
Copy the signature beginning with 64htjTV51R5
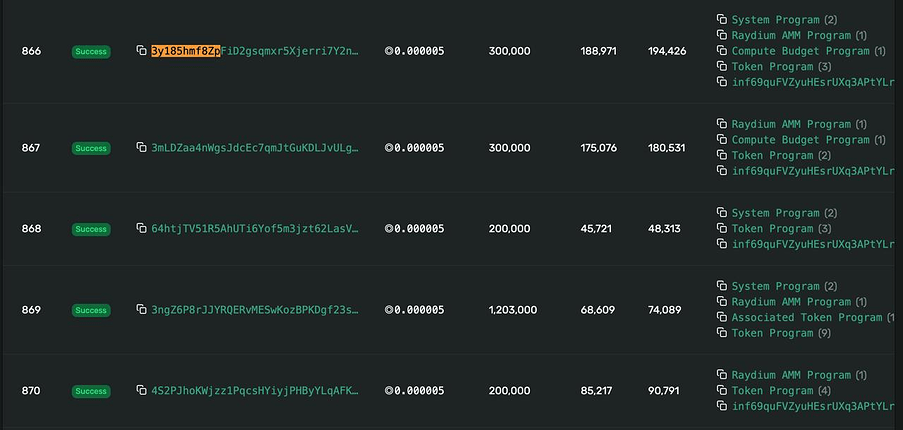point(142,229)
